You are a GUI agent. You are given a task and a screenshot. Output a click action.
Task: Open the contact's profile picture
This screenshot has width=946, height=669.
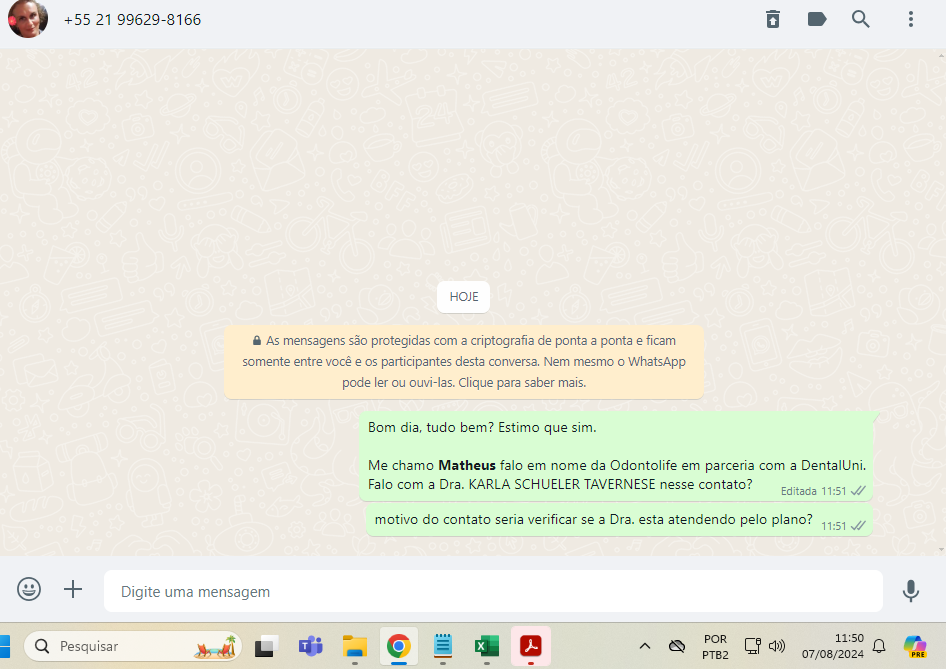(x=27, y=19)
